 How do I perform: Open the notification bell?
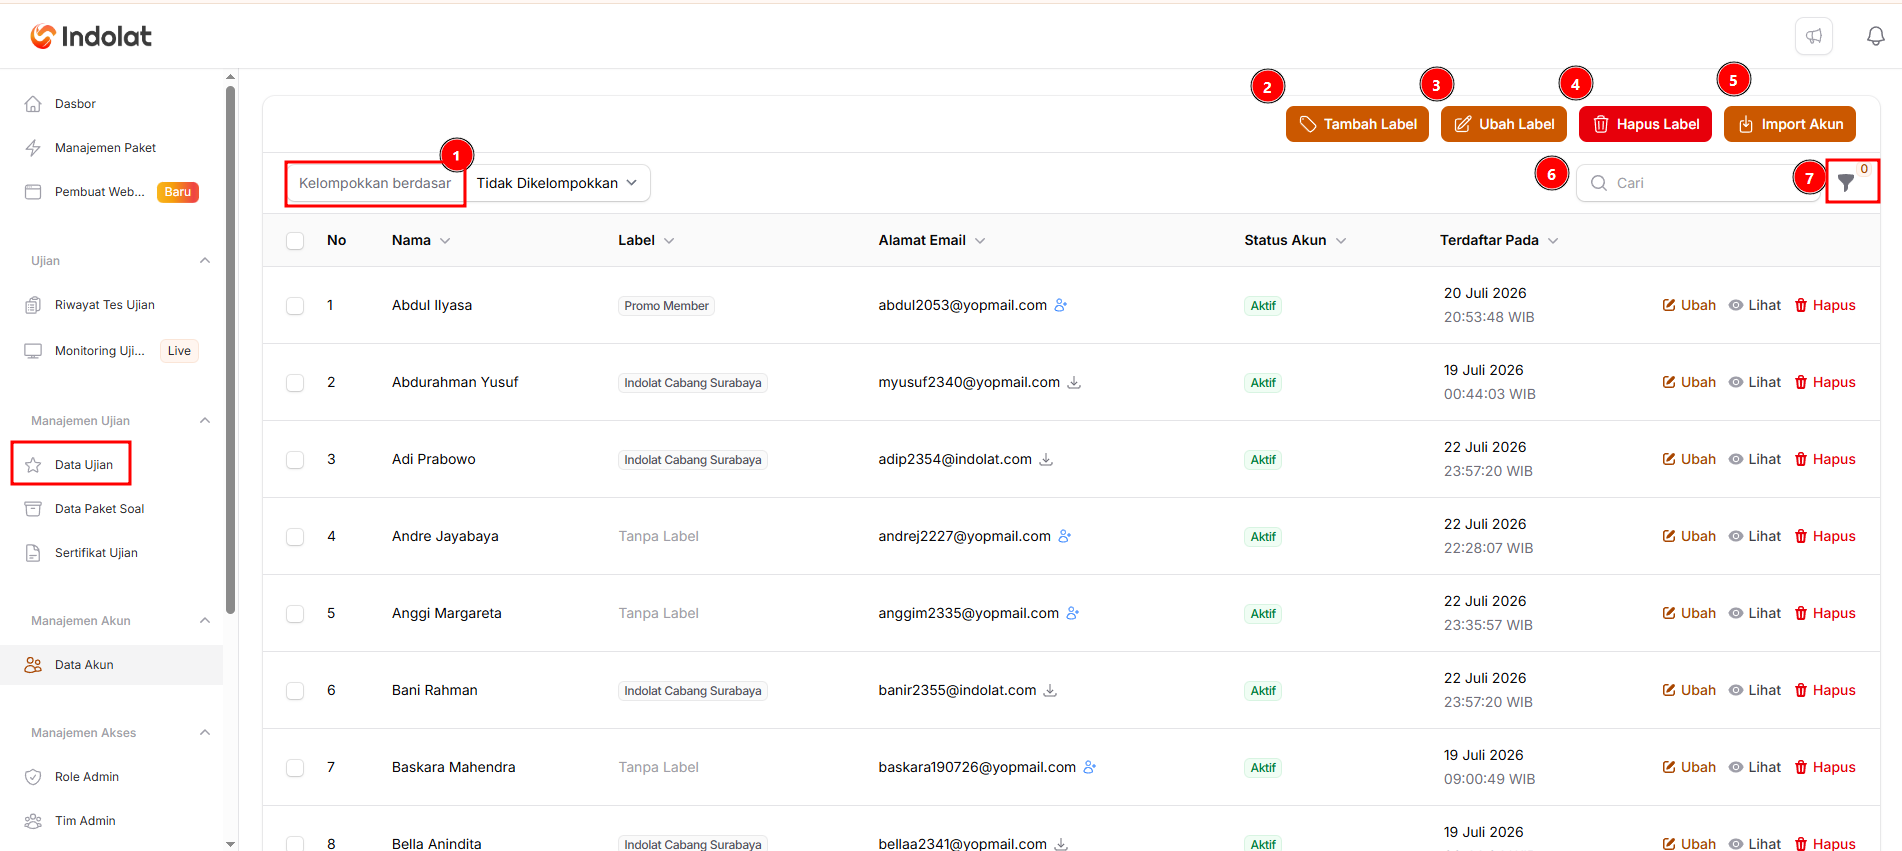click(1875, 36)
